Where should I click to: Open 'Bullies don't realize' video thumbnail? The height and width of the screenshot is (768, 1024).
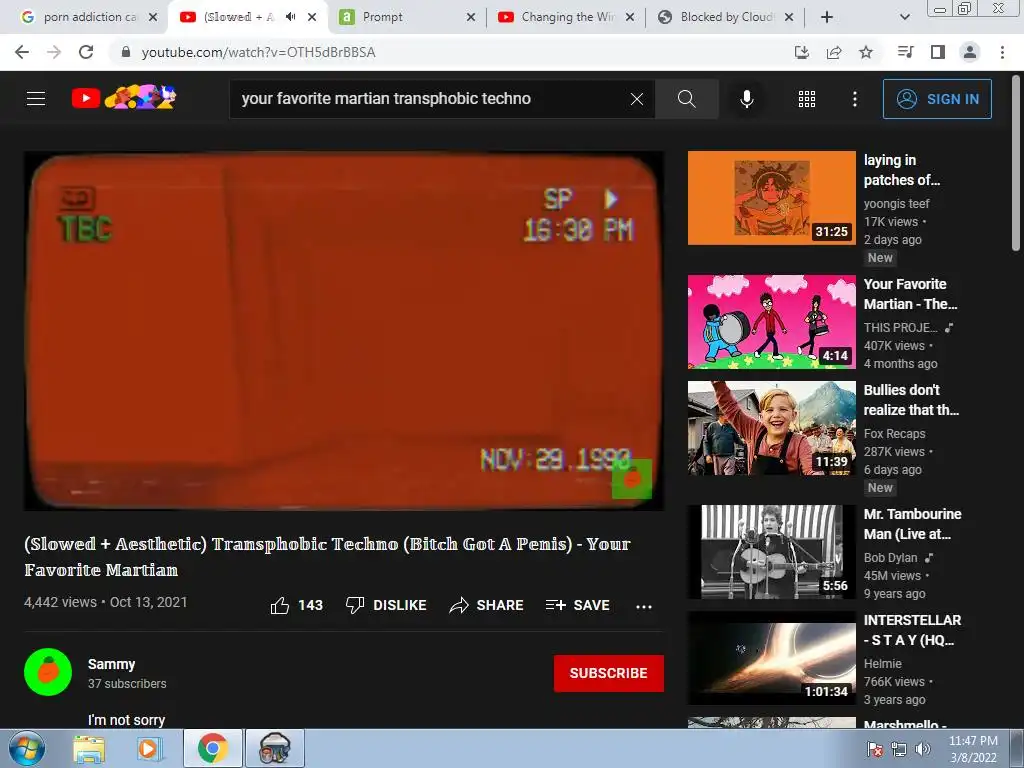pyautogui.click(x=771, y=428)
